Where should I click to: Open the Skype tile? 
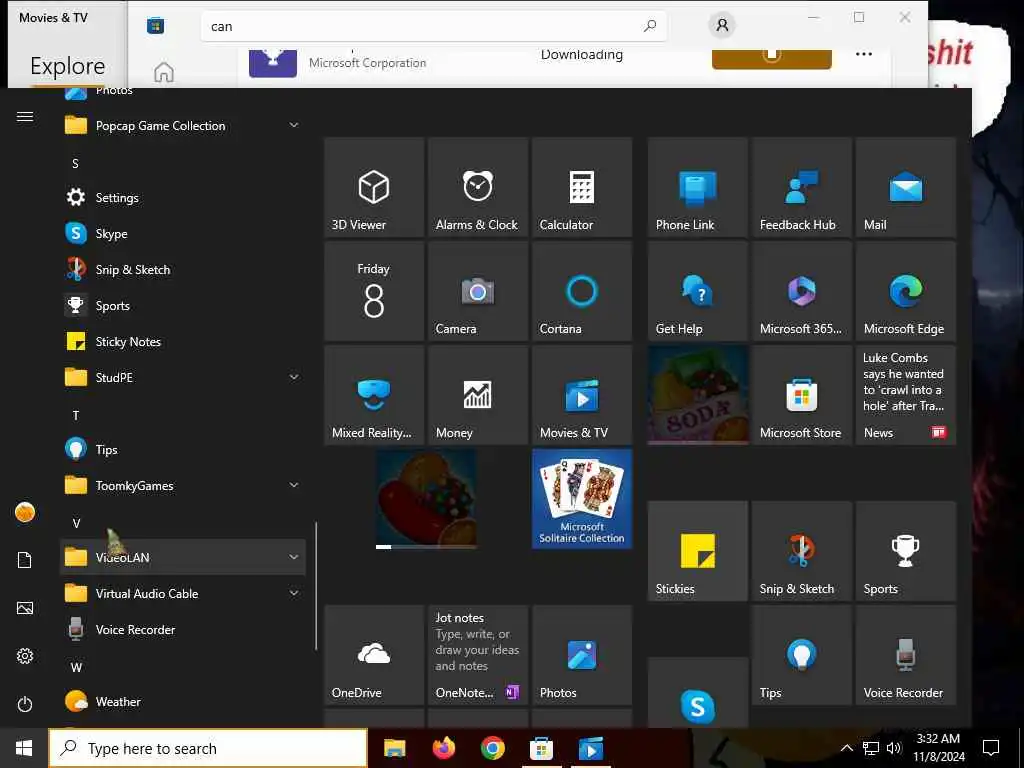click(x=697, y=692)
